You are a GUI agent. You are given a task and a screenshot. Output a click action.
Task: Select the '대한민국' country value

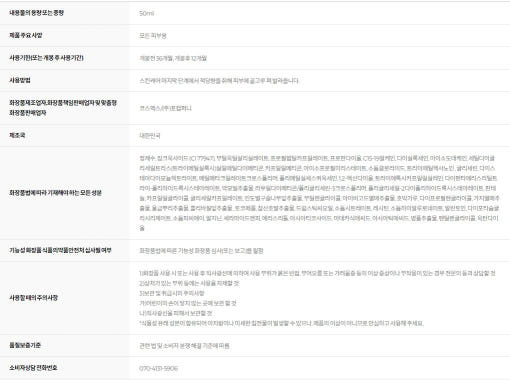point(150,136)
